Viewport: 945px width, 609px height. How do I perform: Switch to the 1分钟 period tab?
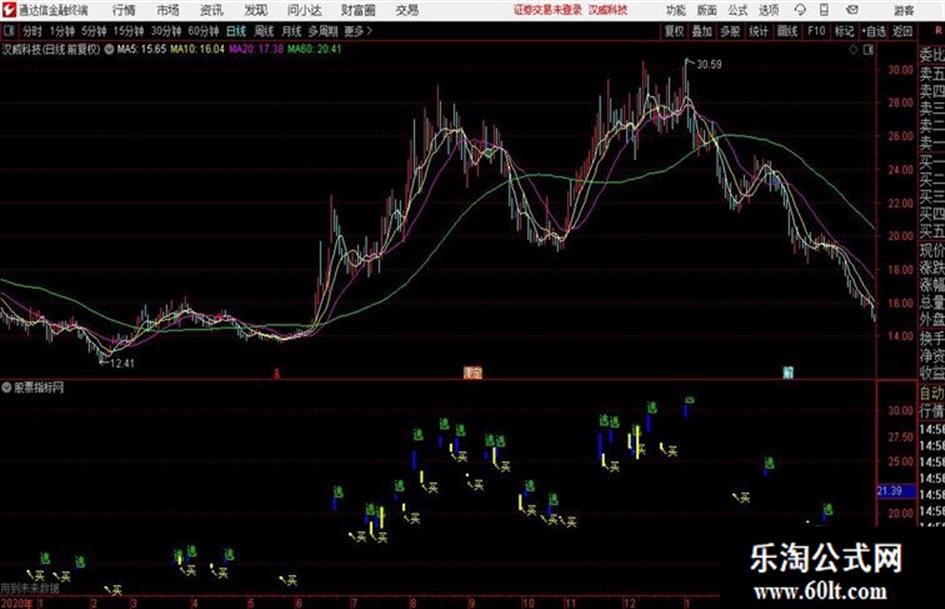62,31
